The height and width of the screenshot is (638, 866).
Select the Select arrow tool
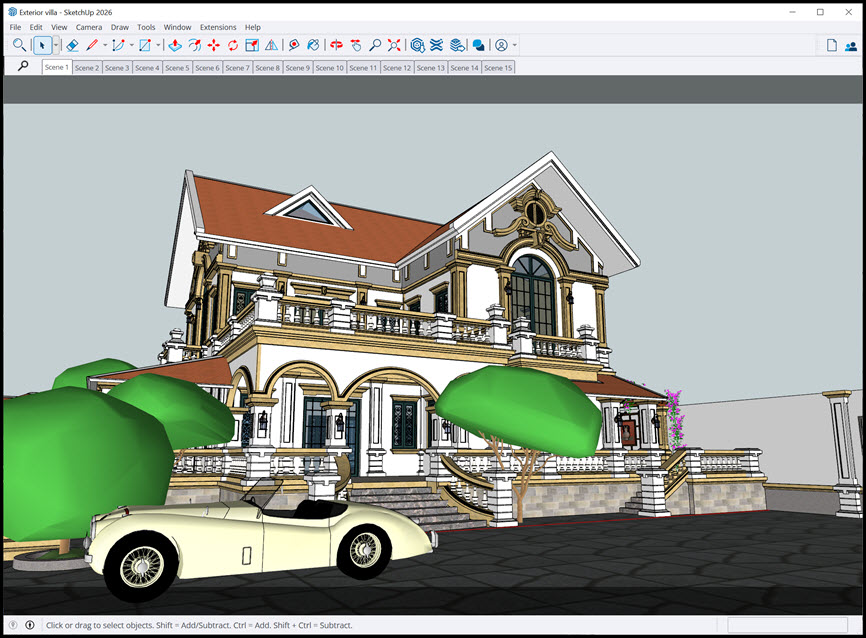pos(42,45)
